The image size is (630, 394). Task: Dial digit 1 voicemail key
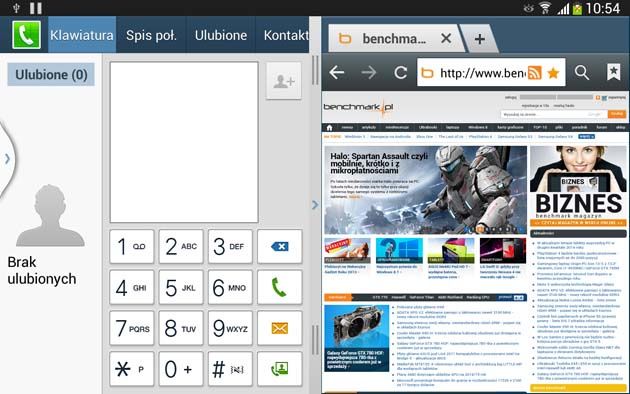(132, 246)
